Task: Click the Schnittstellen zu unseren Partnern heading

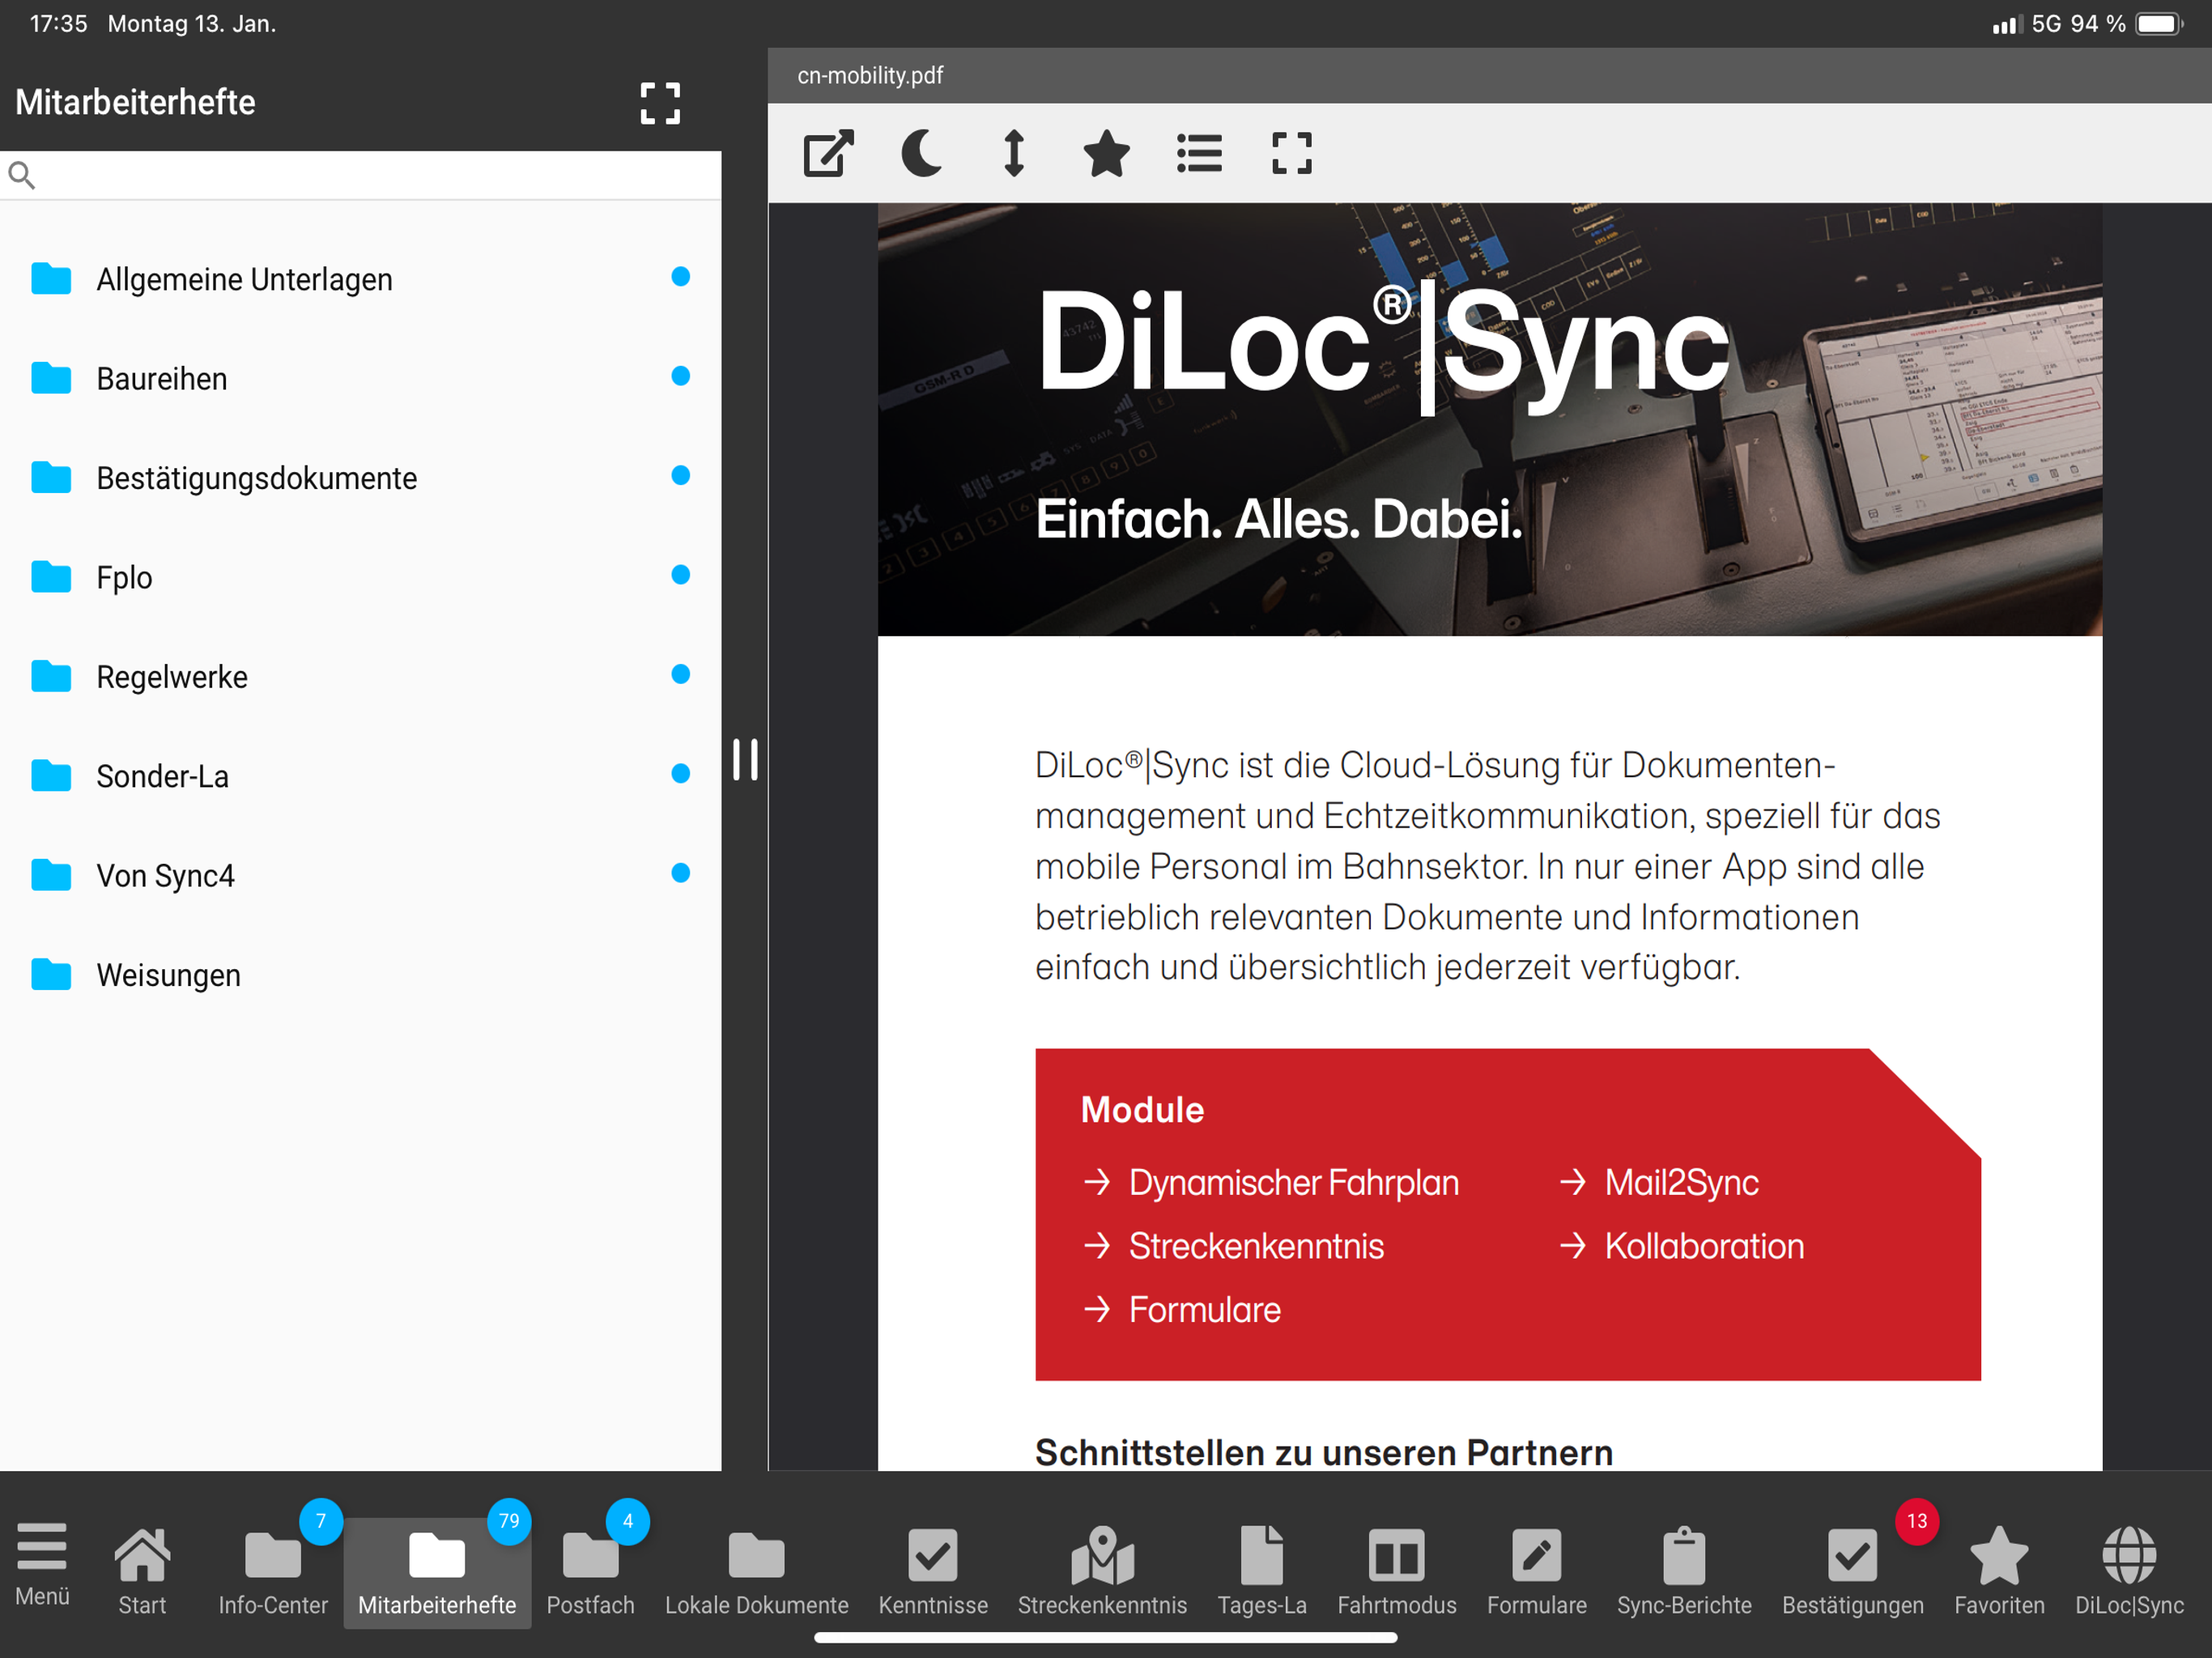Action: [x=1324, y=1452]
